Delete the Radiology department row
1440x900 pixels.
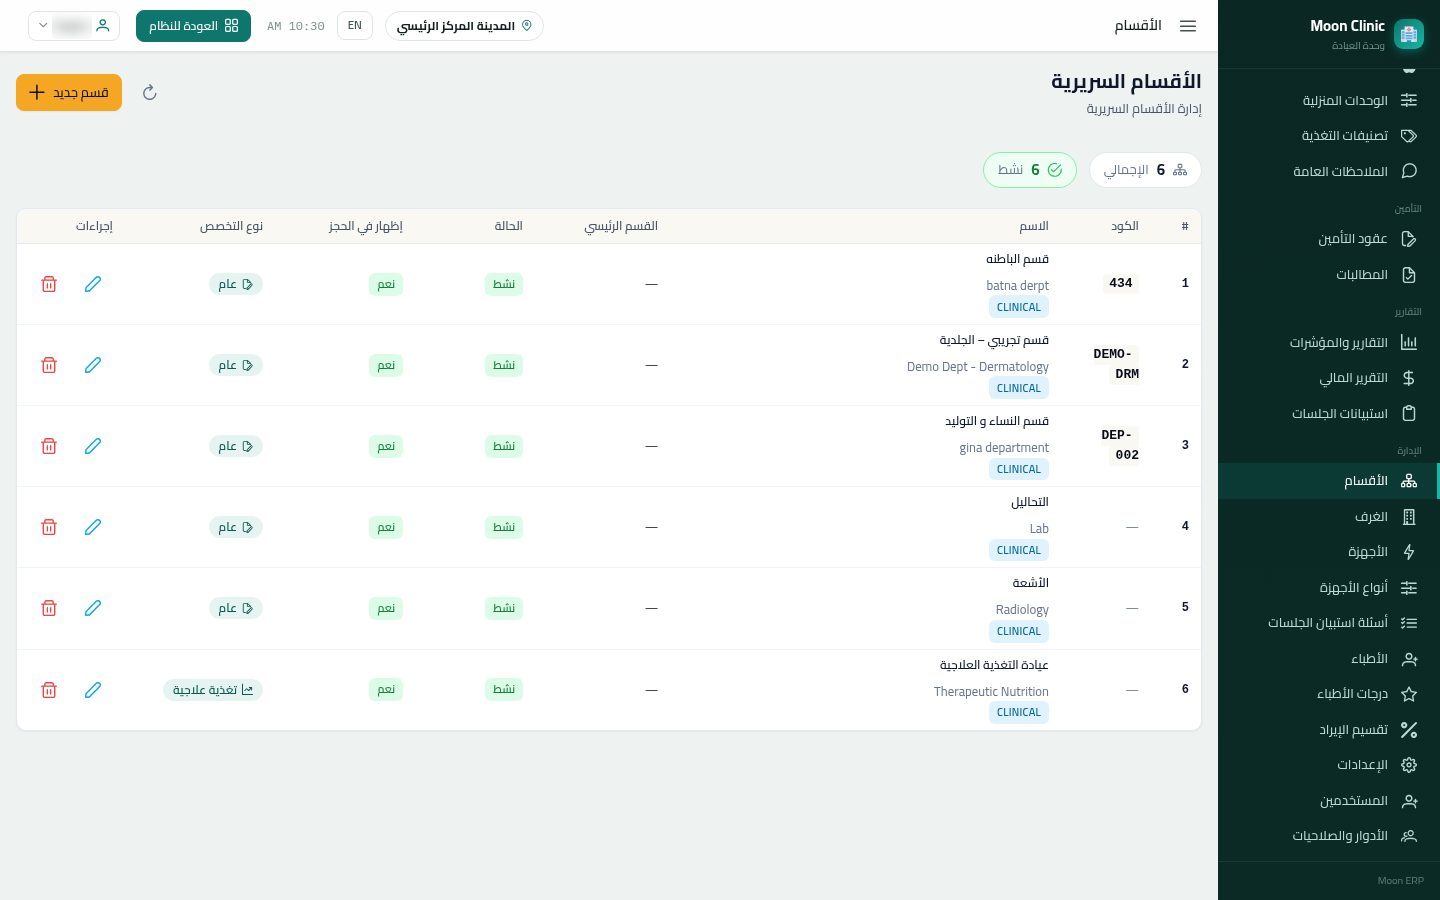click(49, 608)
